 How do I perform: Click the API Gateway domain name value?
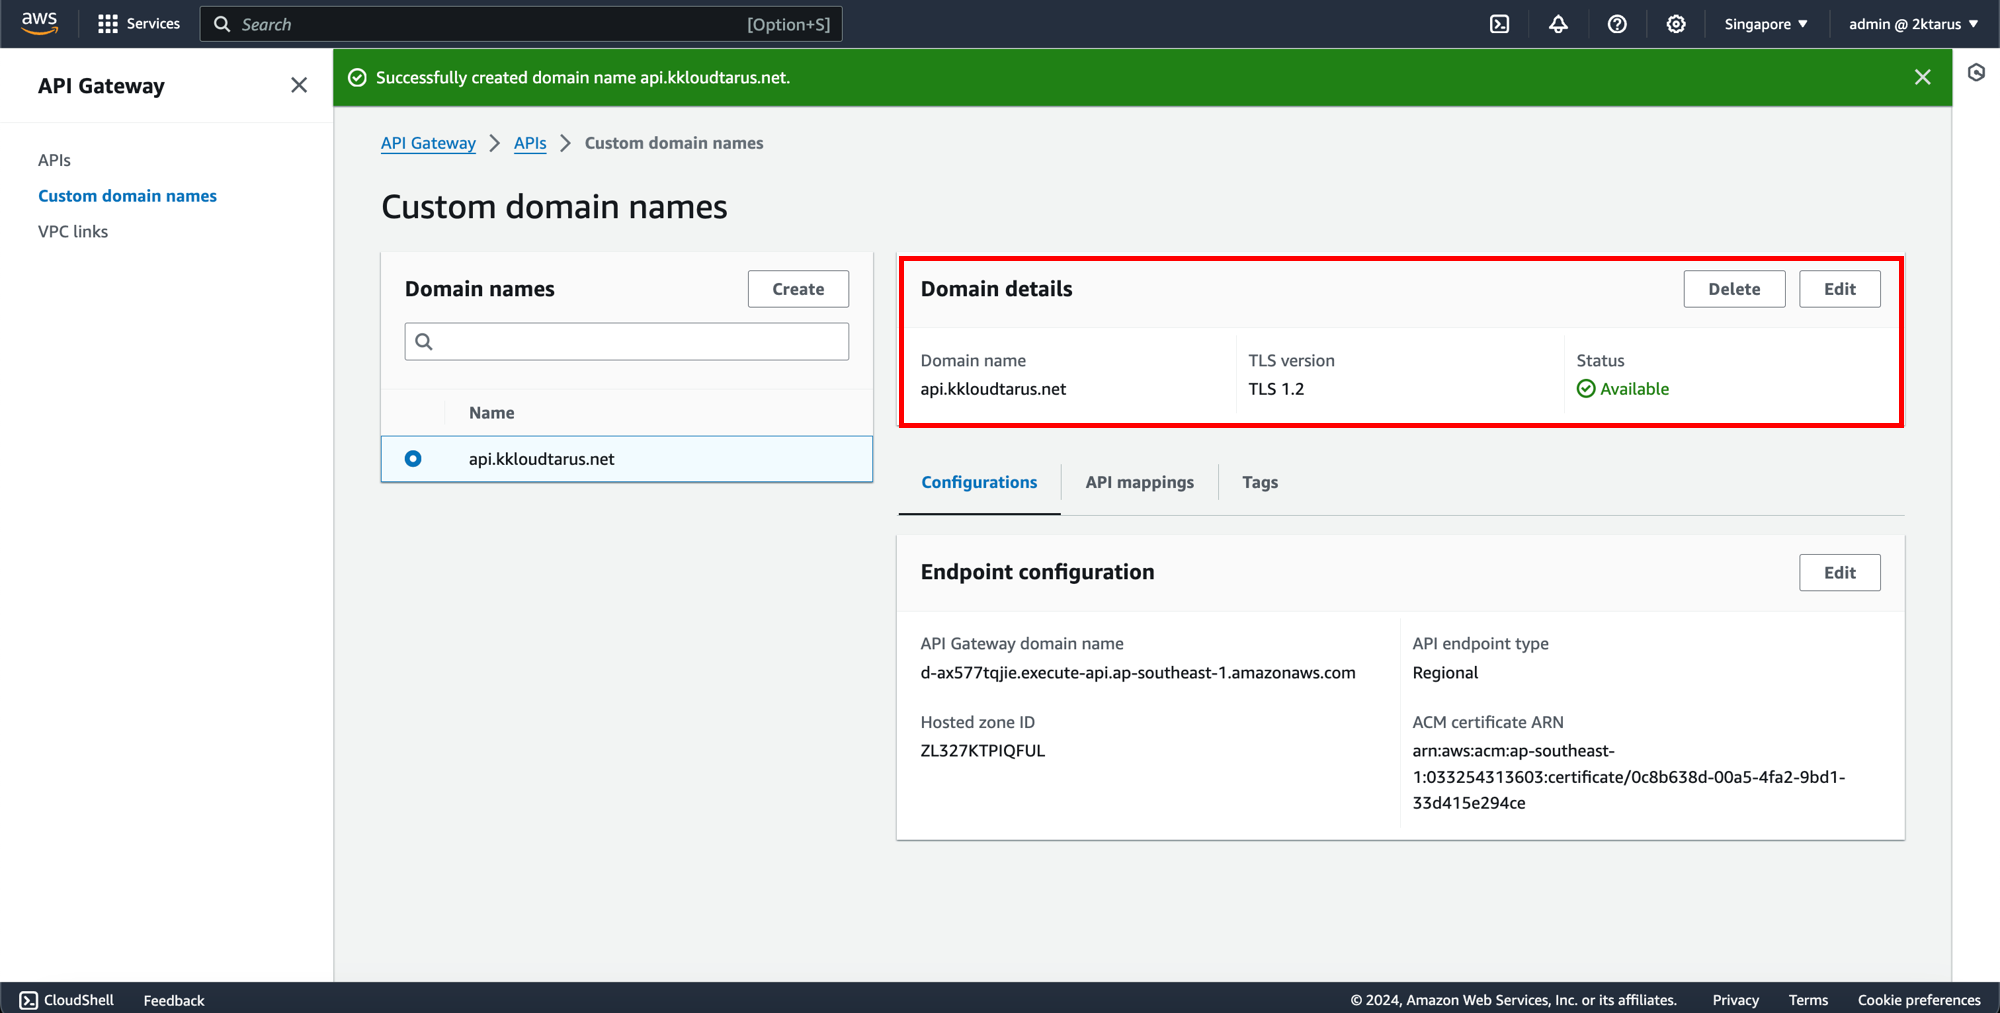(x=1138, y=673)
